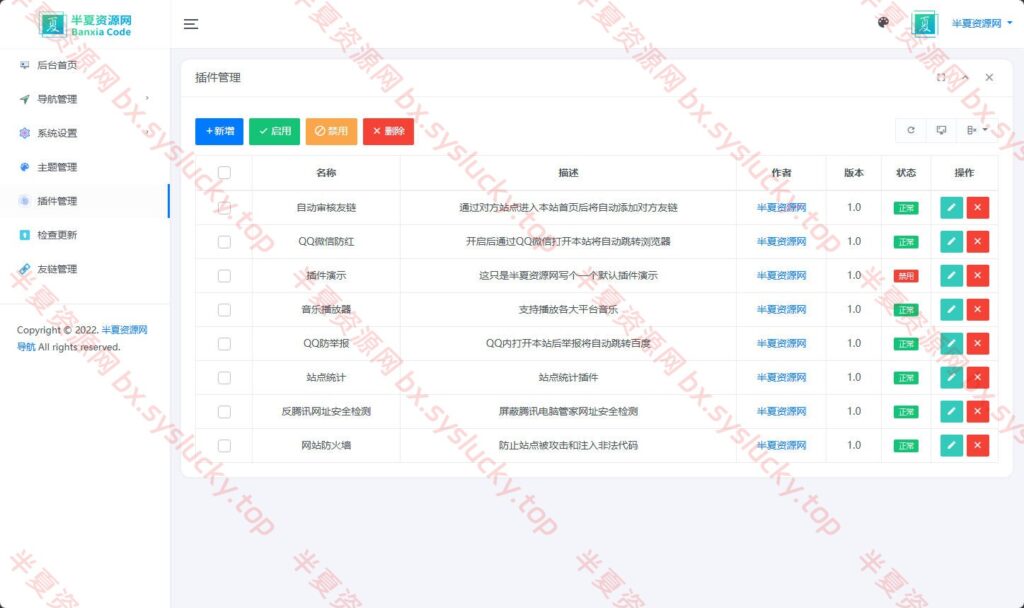
Task: Open the 半夏资源网 user dropdown
Action: 982,24
